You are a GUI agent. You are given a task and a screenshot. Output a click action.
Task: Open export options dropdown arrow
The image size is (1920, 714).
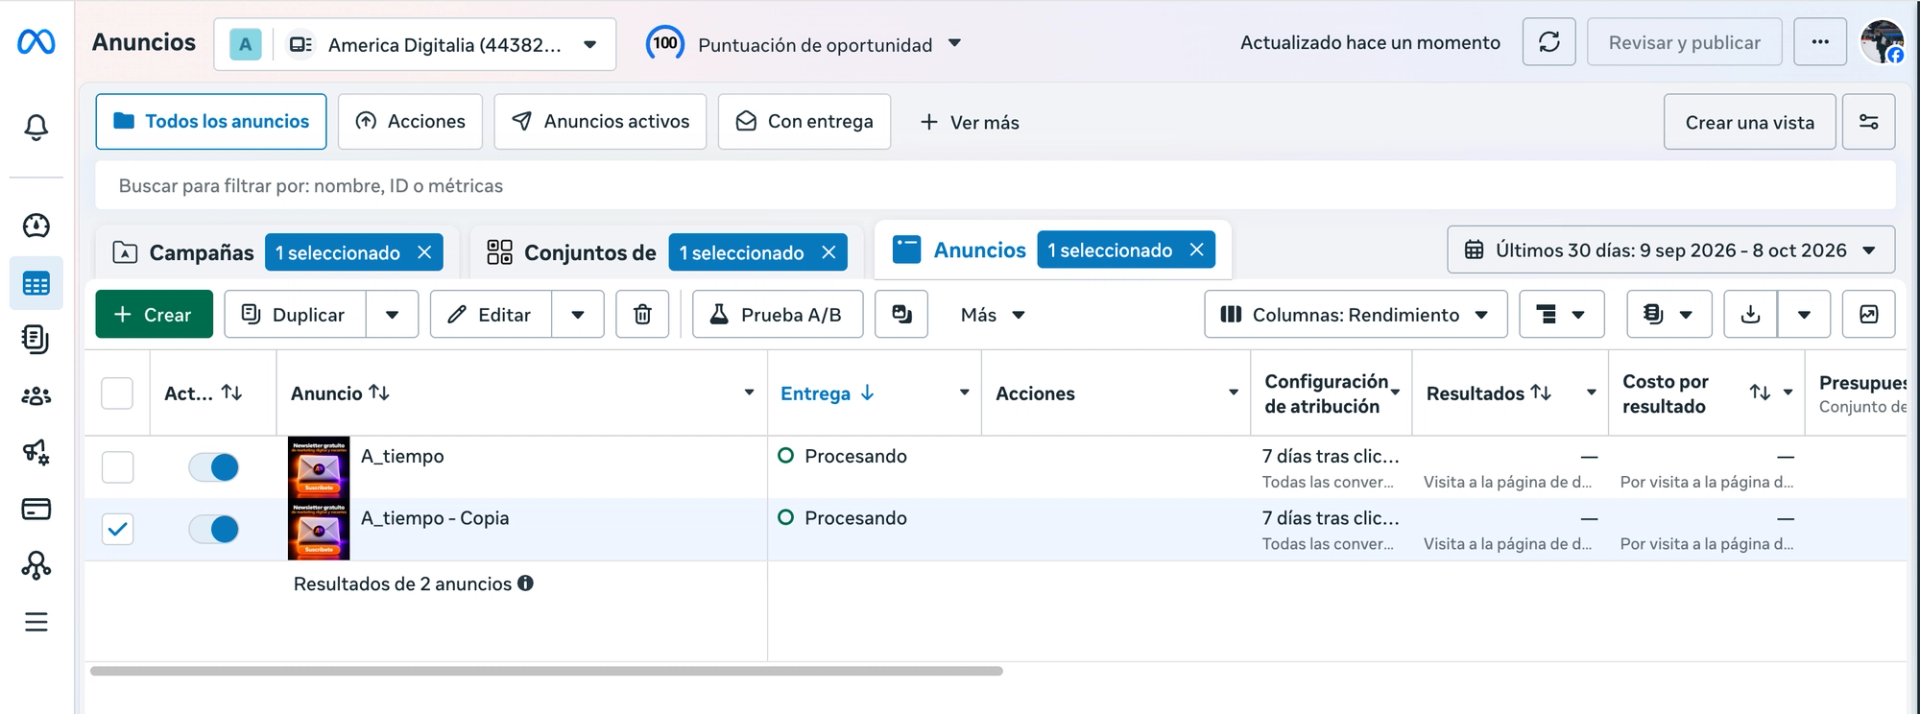pos(1804,315)
